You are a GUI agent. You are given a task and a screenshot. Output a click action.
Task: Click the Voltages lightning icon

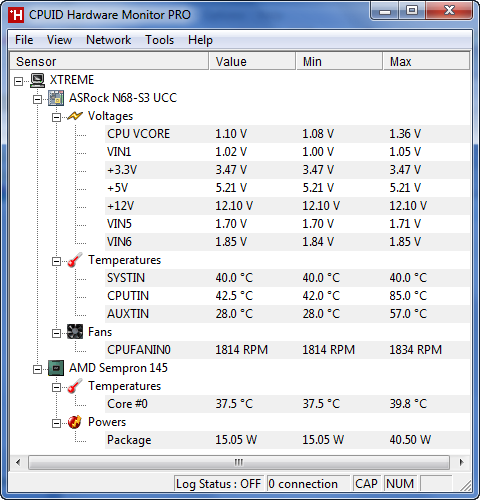click(x=75, y=116)
